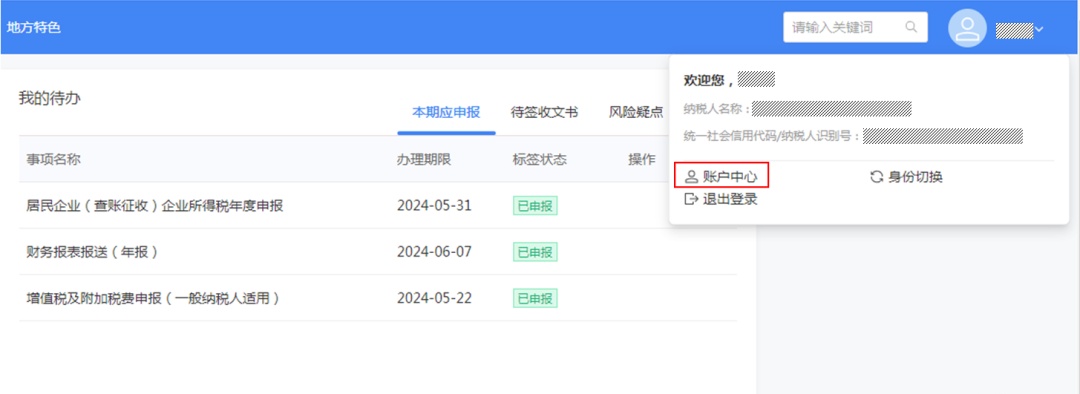
Task: Click the user avatar icon
Action: (968, 28)
